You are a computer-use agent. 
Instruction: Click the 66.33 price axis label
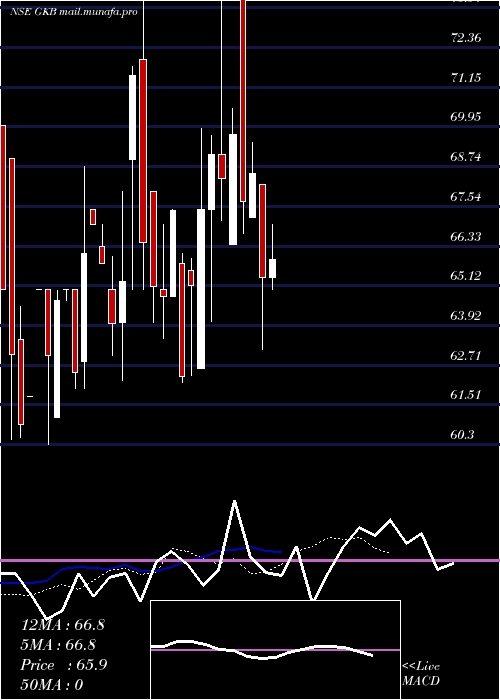tap(466, 236)
